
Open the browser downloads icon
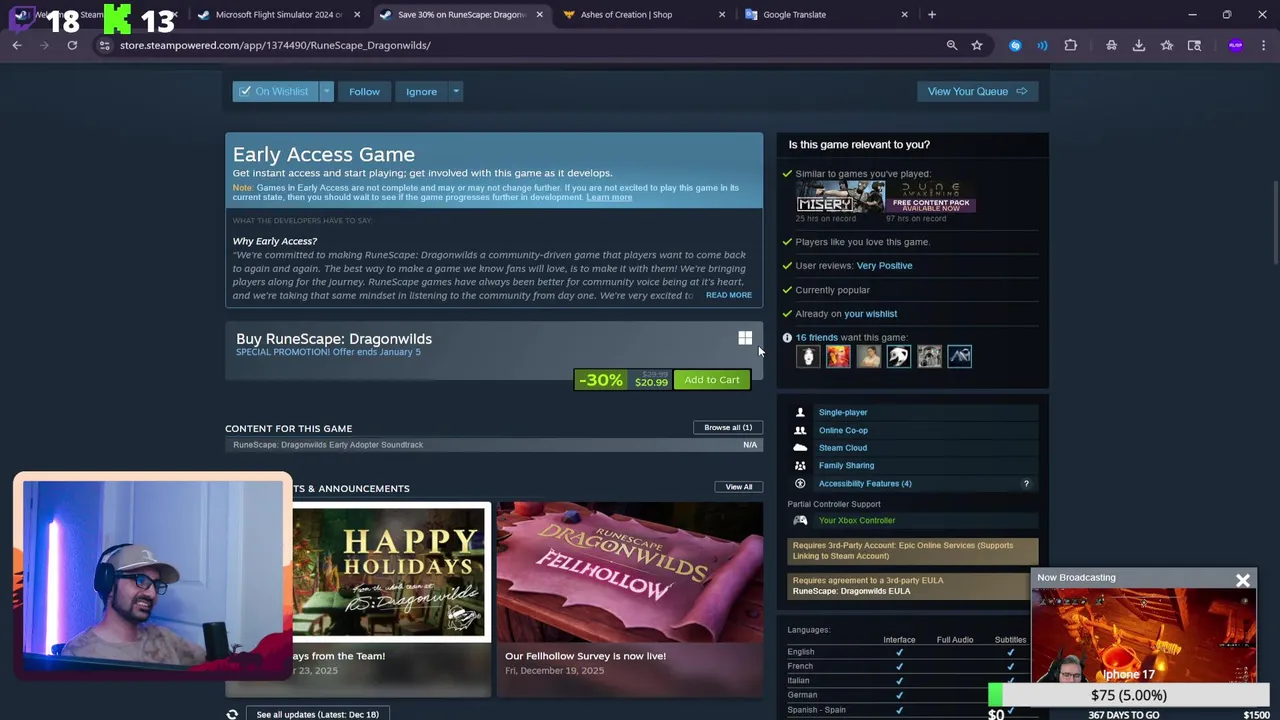coord(1139,45)
